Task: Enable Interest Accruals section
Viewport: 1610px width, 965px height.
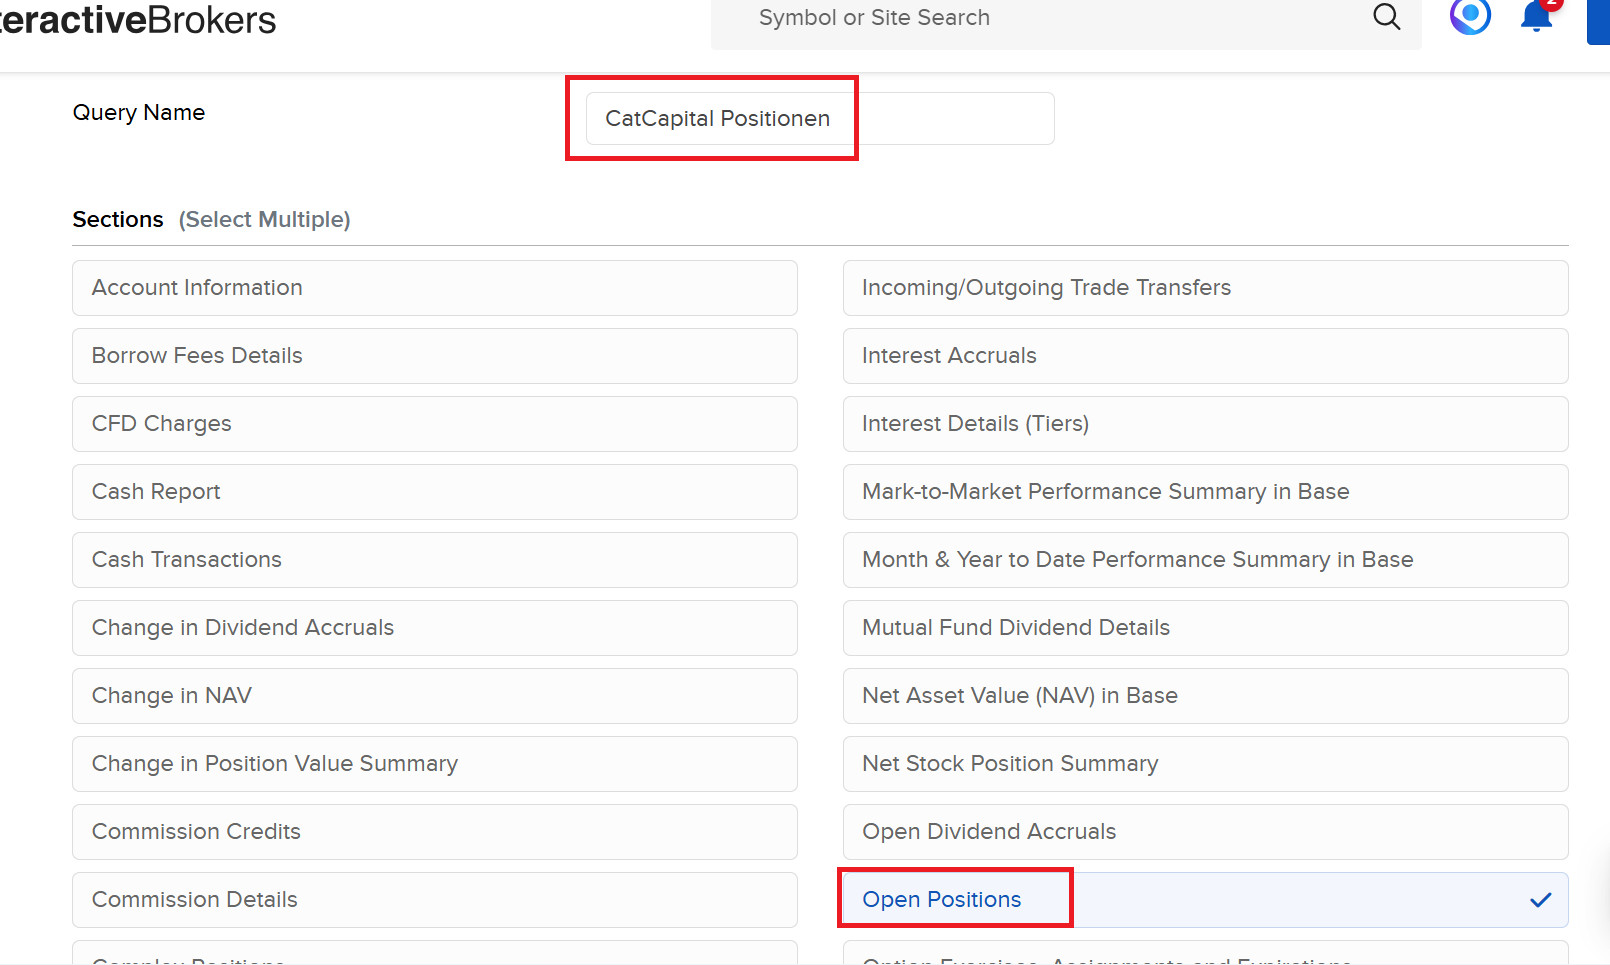Action: tap(1205, 356)
